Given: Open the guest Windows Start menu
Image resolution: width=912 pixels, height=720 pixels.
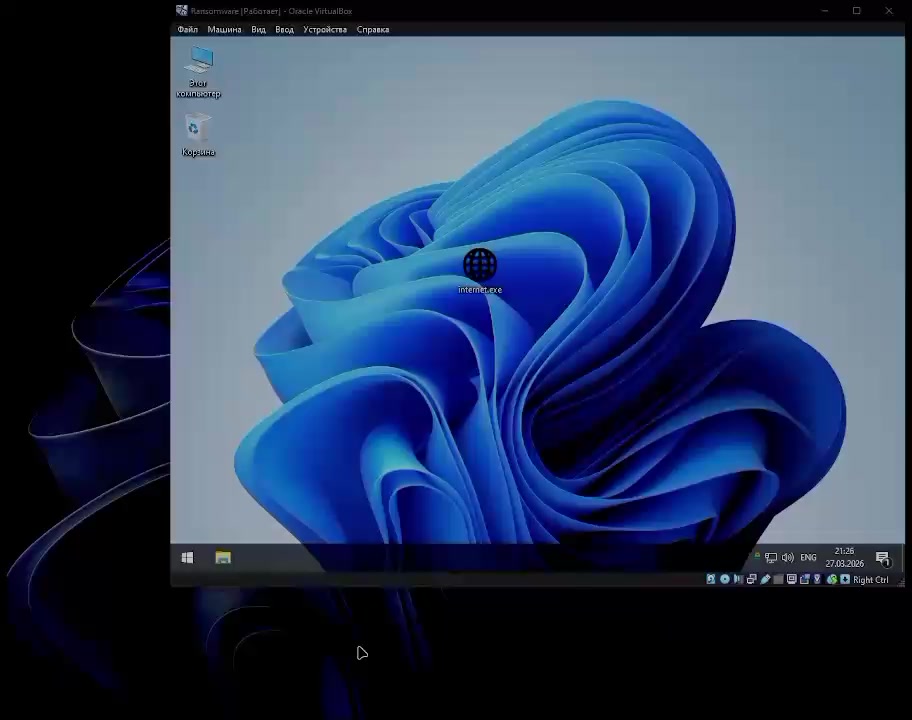Looking at the screenshot, I should [x=187, y=558].
